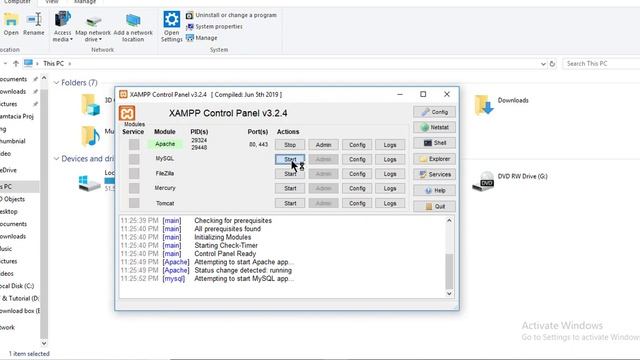The height and width of the screenshot is (360, 640).
Task: Open address bar history dropdown
Action: (x=543, y=64)
